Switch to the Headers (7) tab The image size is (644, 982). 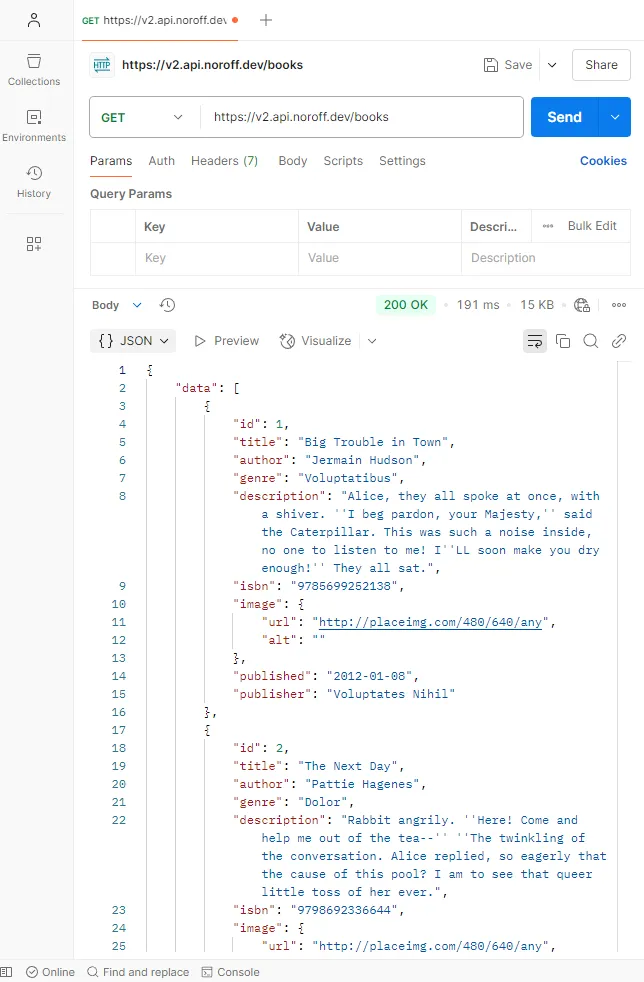pyautogui.click(x=224, y=161)
